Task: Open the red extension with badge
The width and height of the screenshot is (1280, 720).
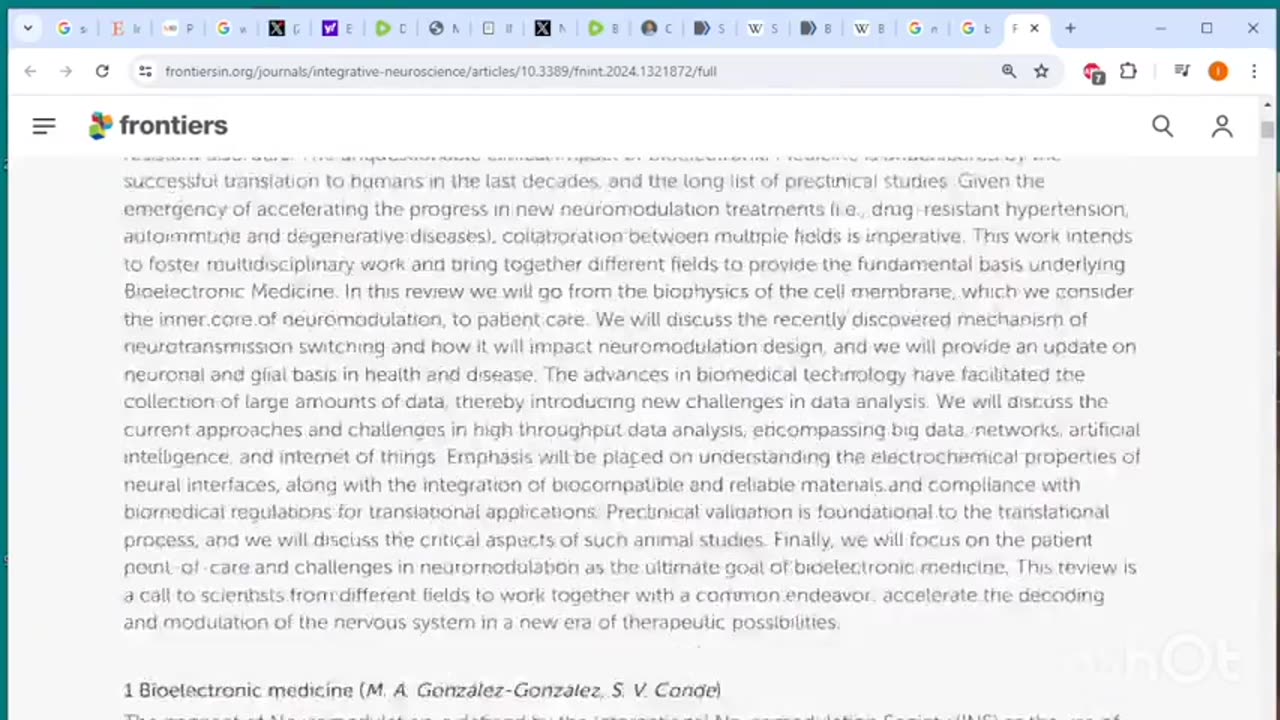Action: [x=1093, y=72]
